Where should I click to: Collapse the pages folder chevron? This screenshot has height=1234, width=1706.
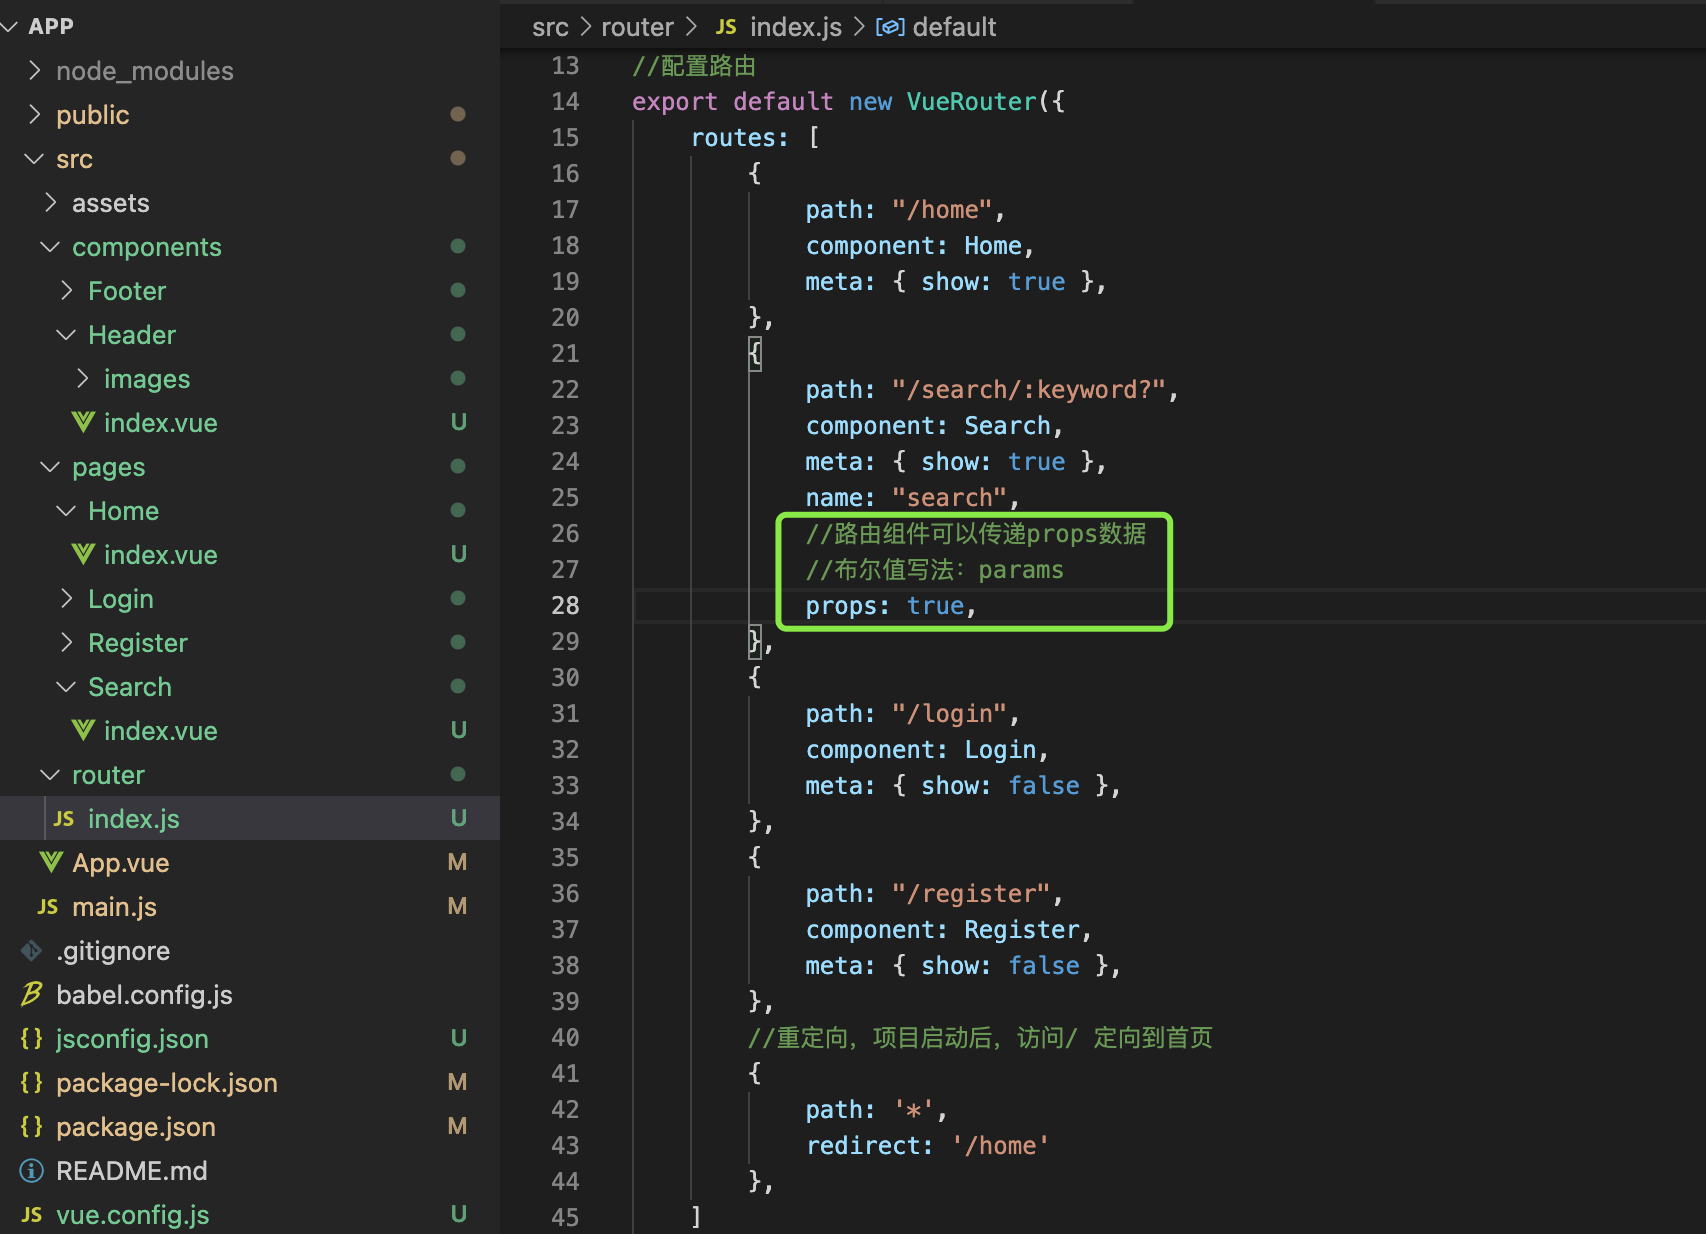(50, 466)
